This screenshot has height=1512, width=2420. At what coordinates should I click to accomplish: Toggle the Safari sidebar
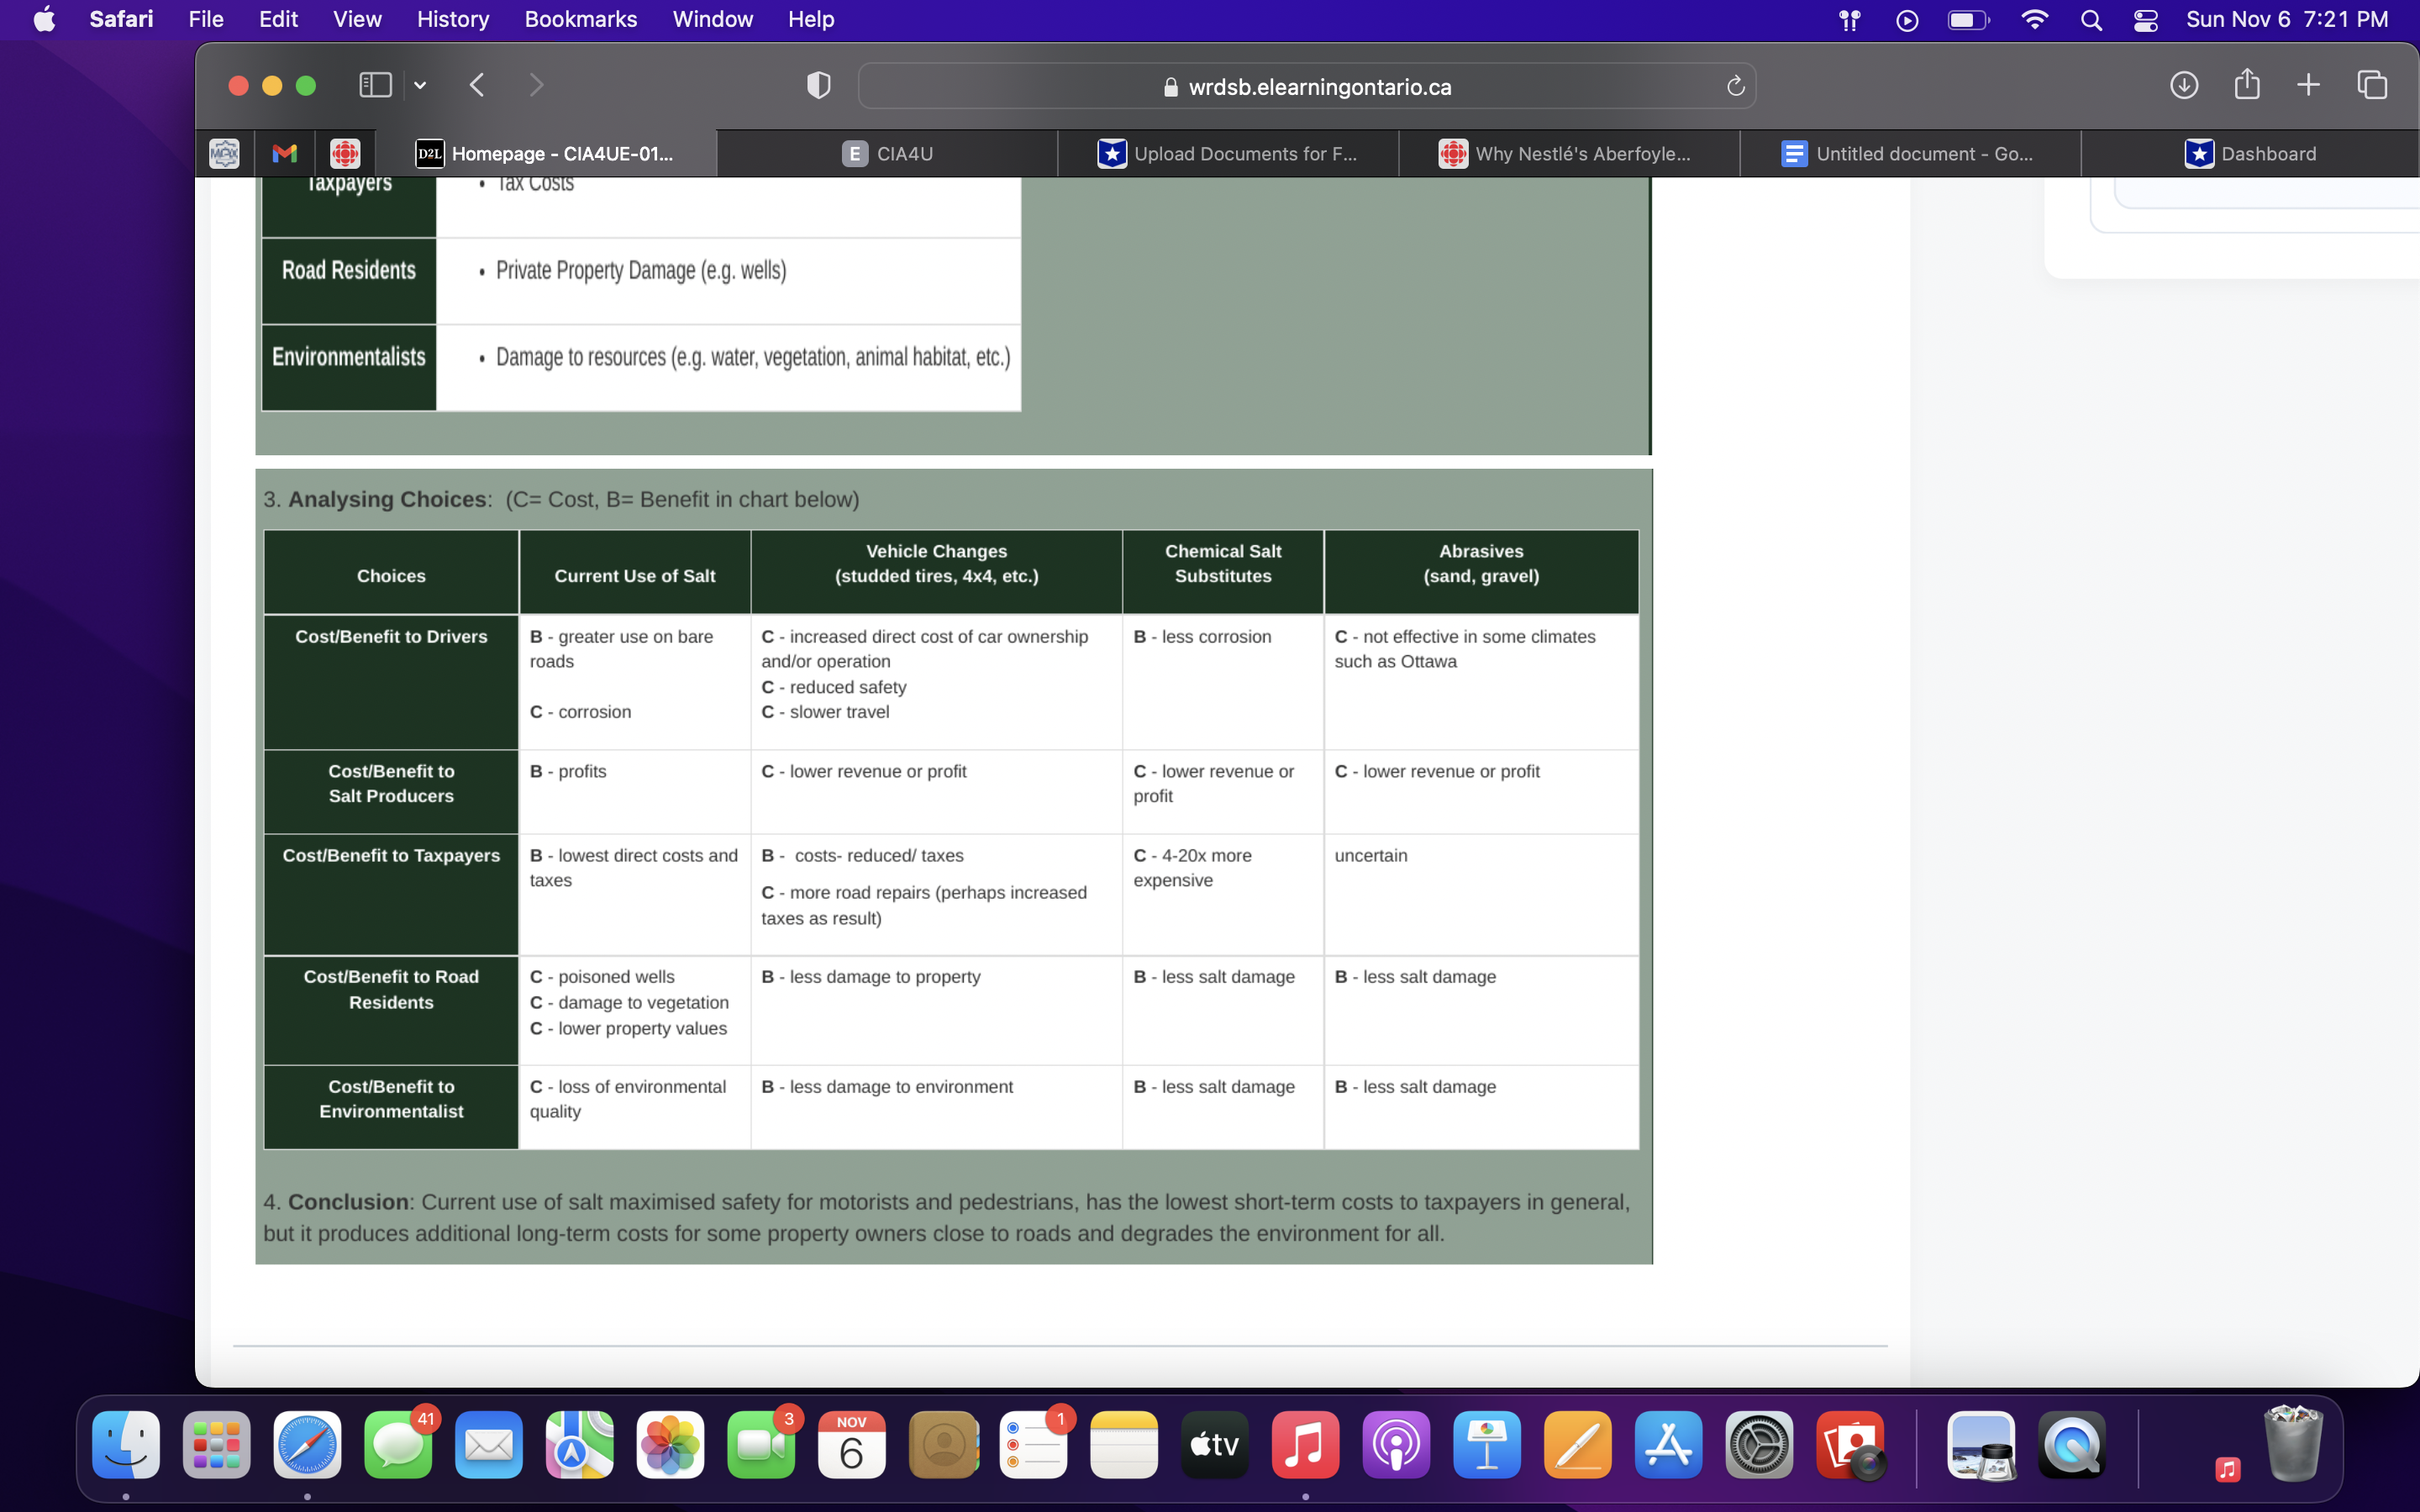(x=374, y=85)
